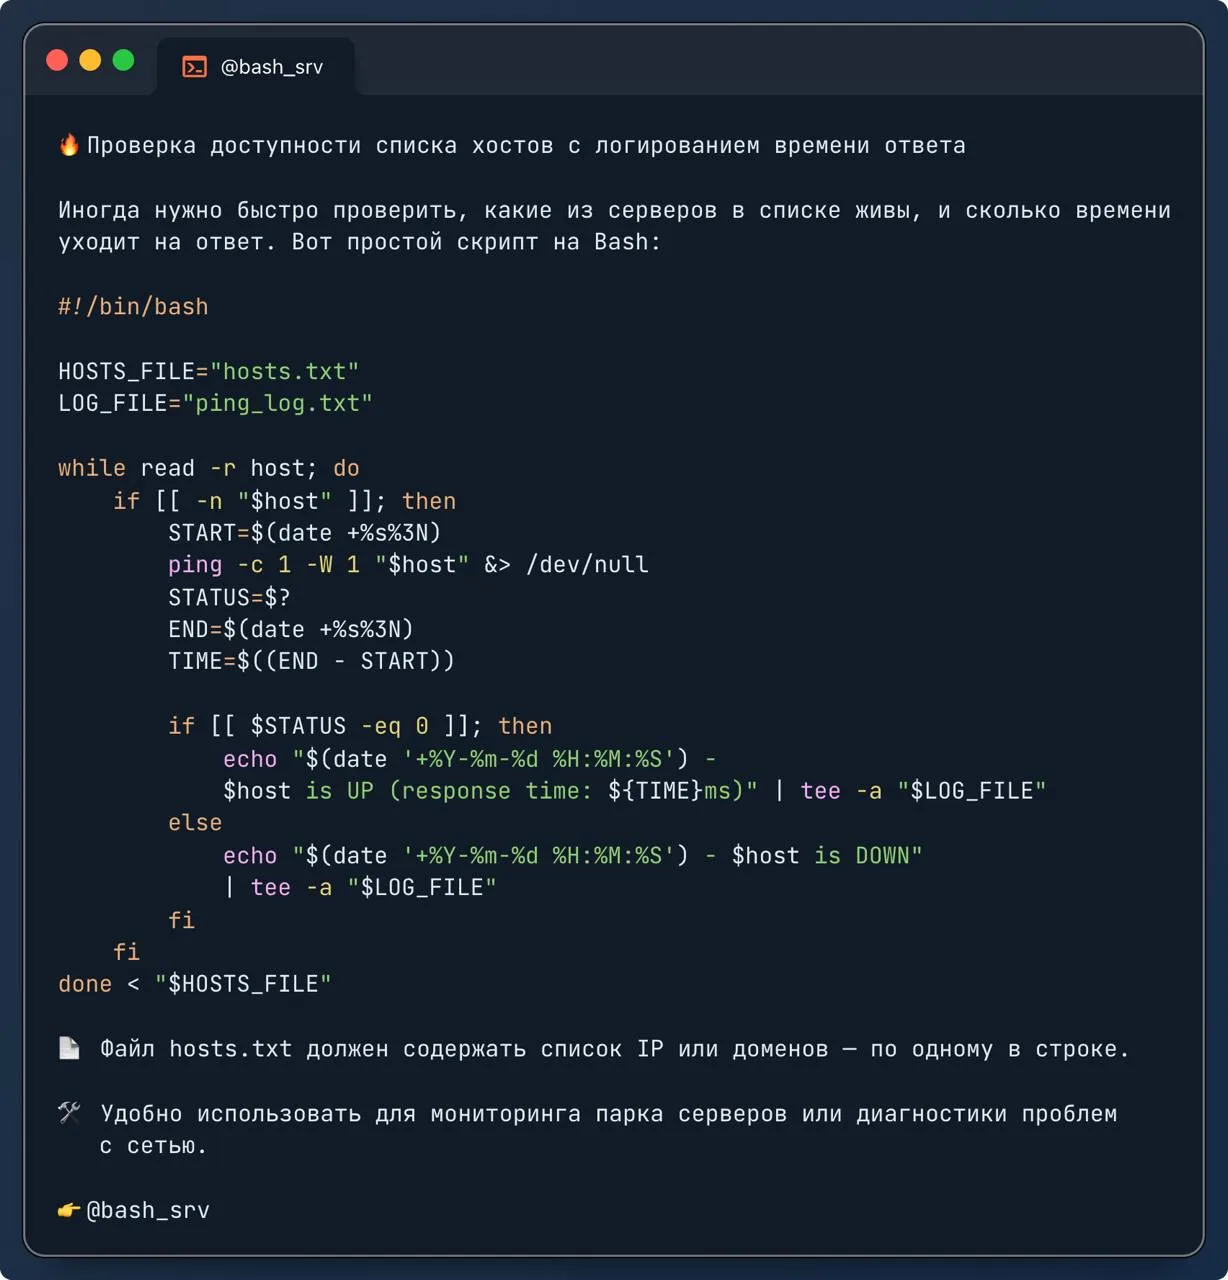Click the terminal icon in the tab

(194, 67)
